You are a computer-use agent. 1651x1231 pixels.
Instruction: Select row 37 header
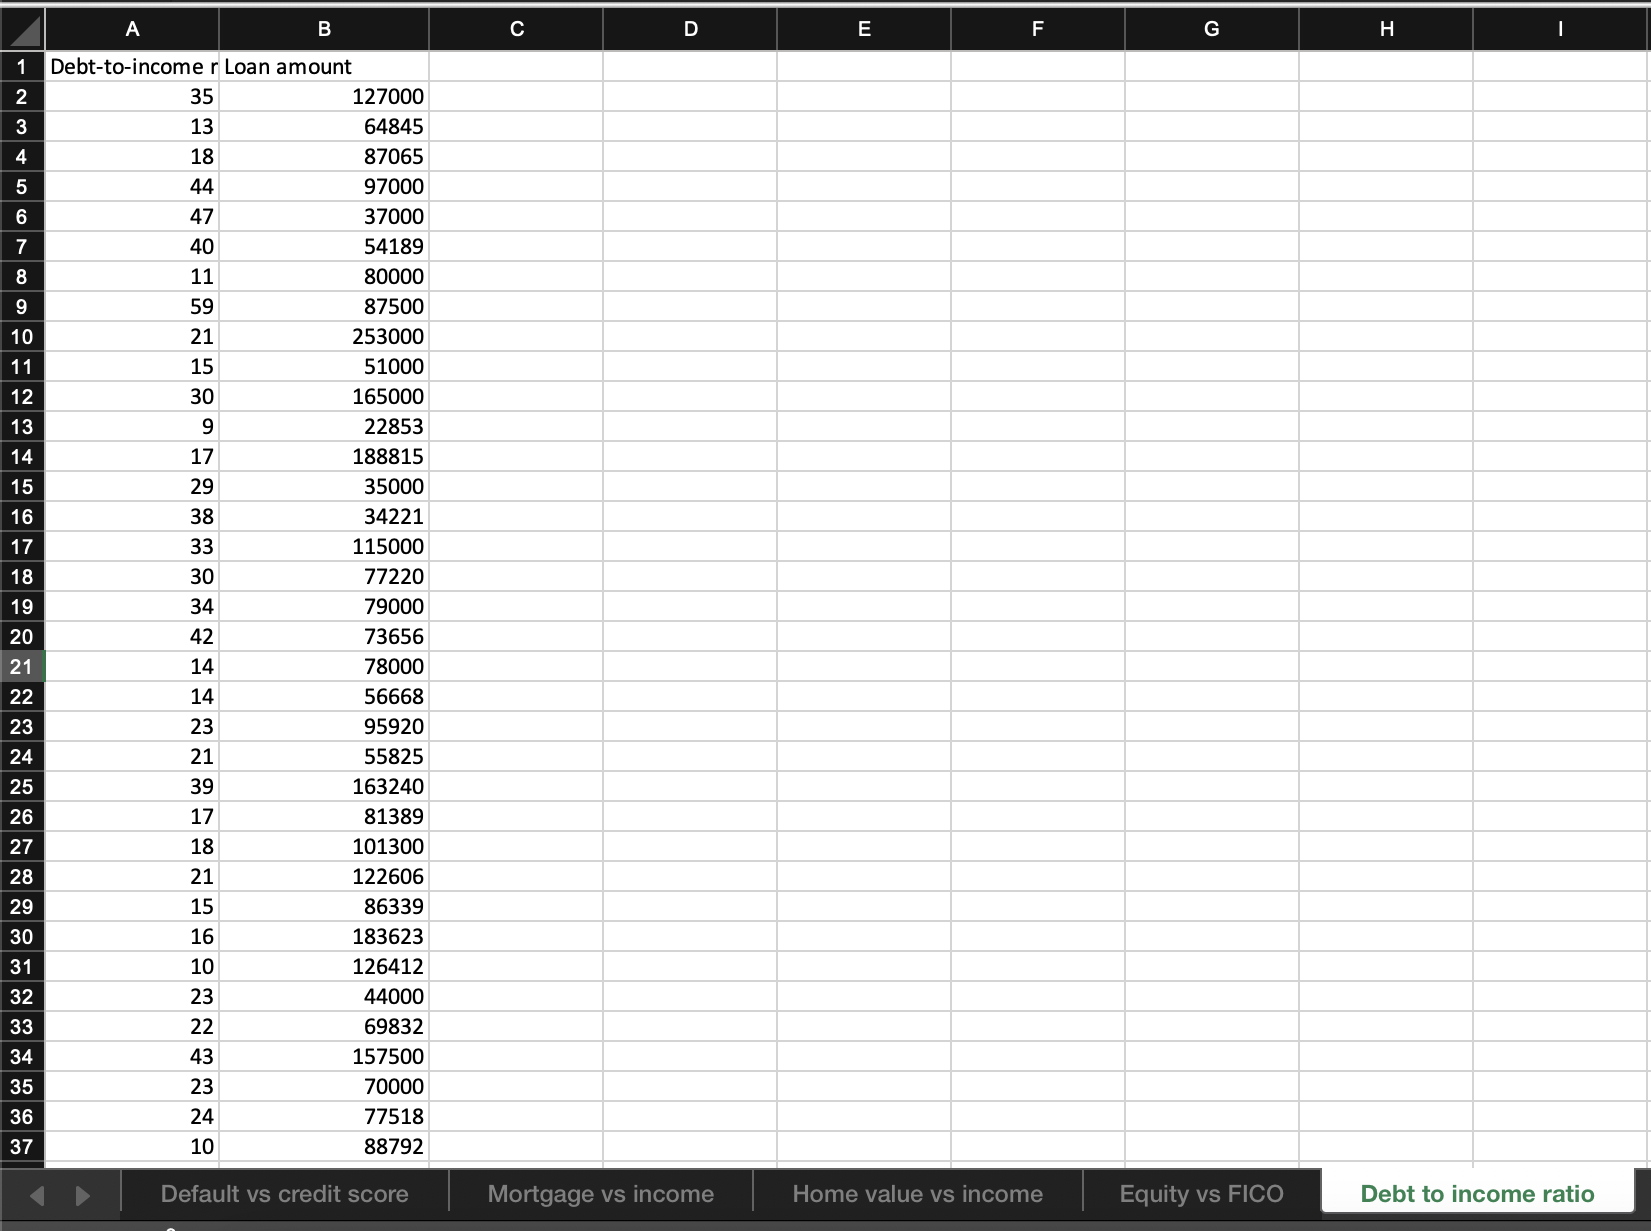21,1146
